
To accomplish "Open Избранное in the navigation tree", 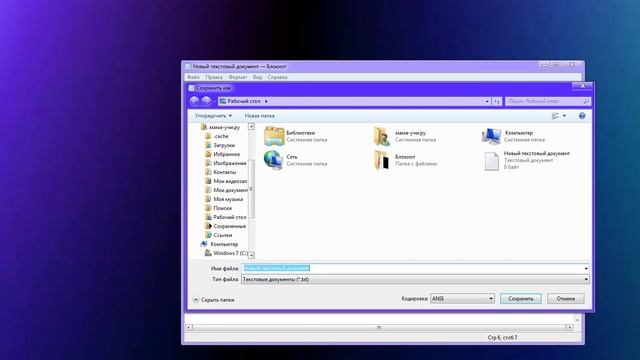I will point(222,154).
